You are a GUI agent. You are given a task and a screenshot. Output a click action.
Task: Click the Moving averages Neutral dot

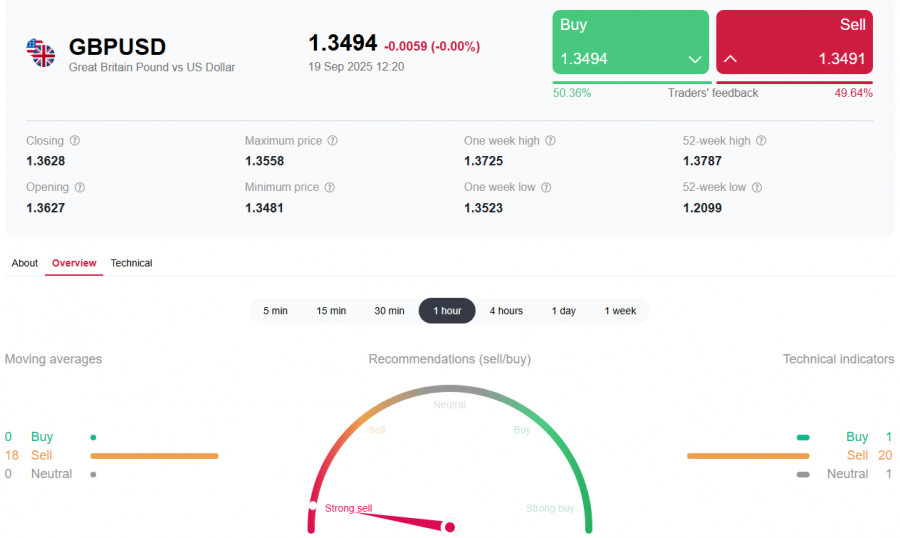point(93,474)
